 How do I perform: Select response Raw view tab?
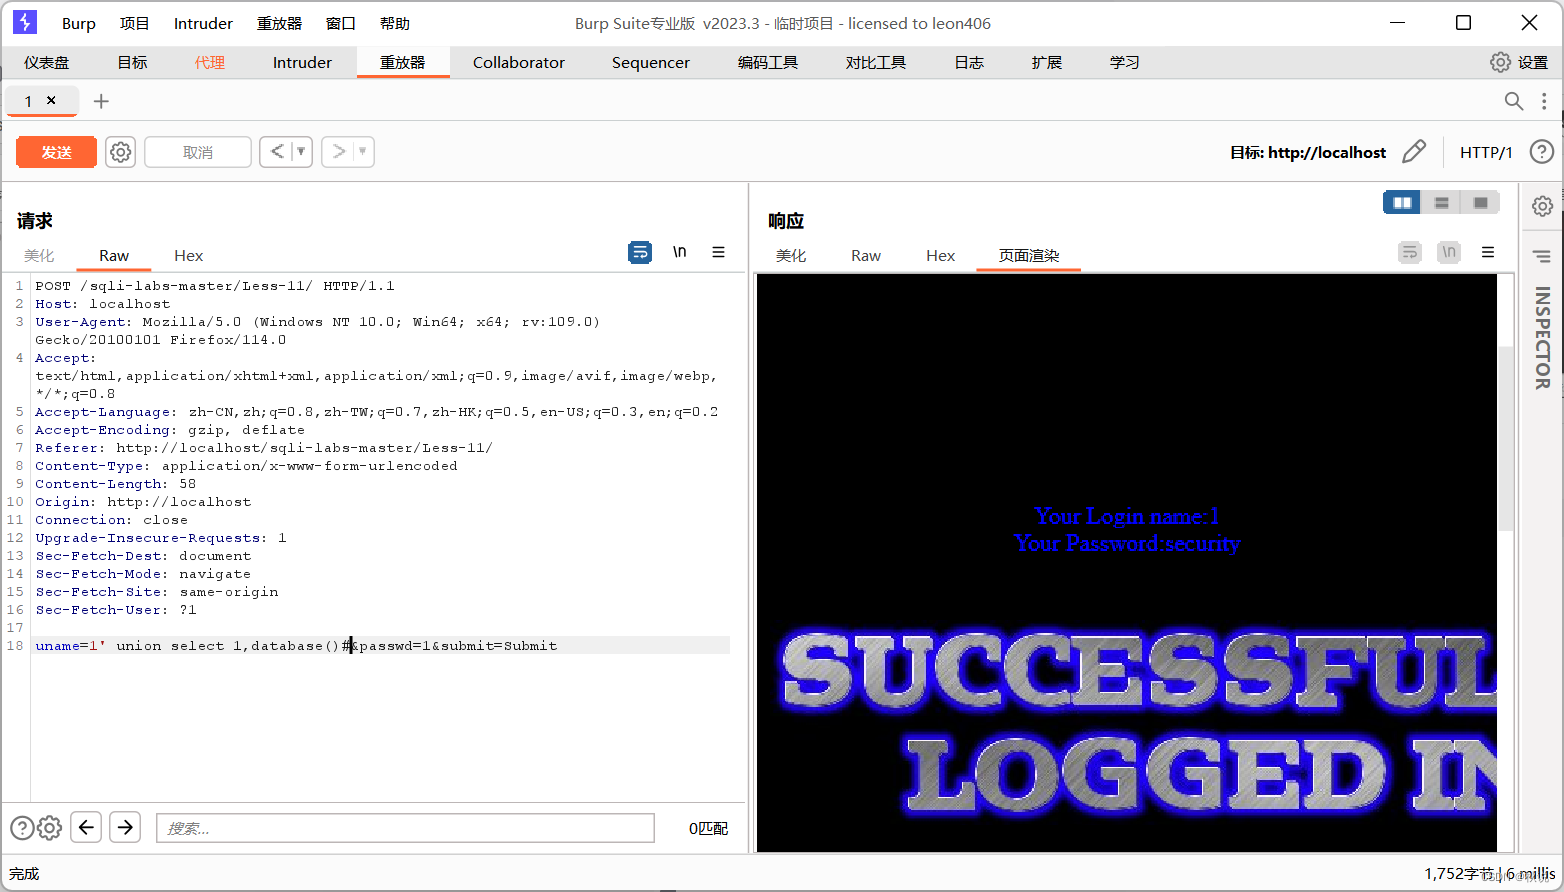click(866, 255)
